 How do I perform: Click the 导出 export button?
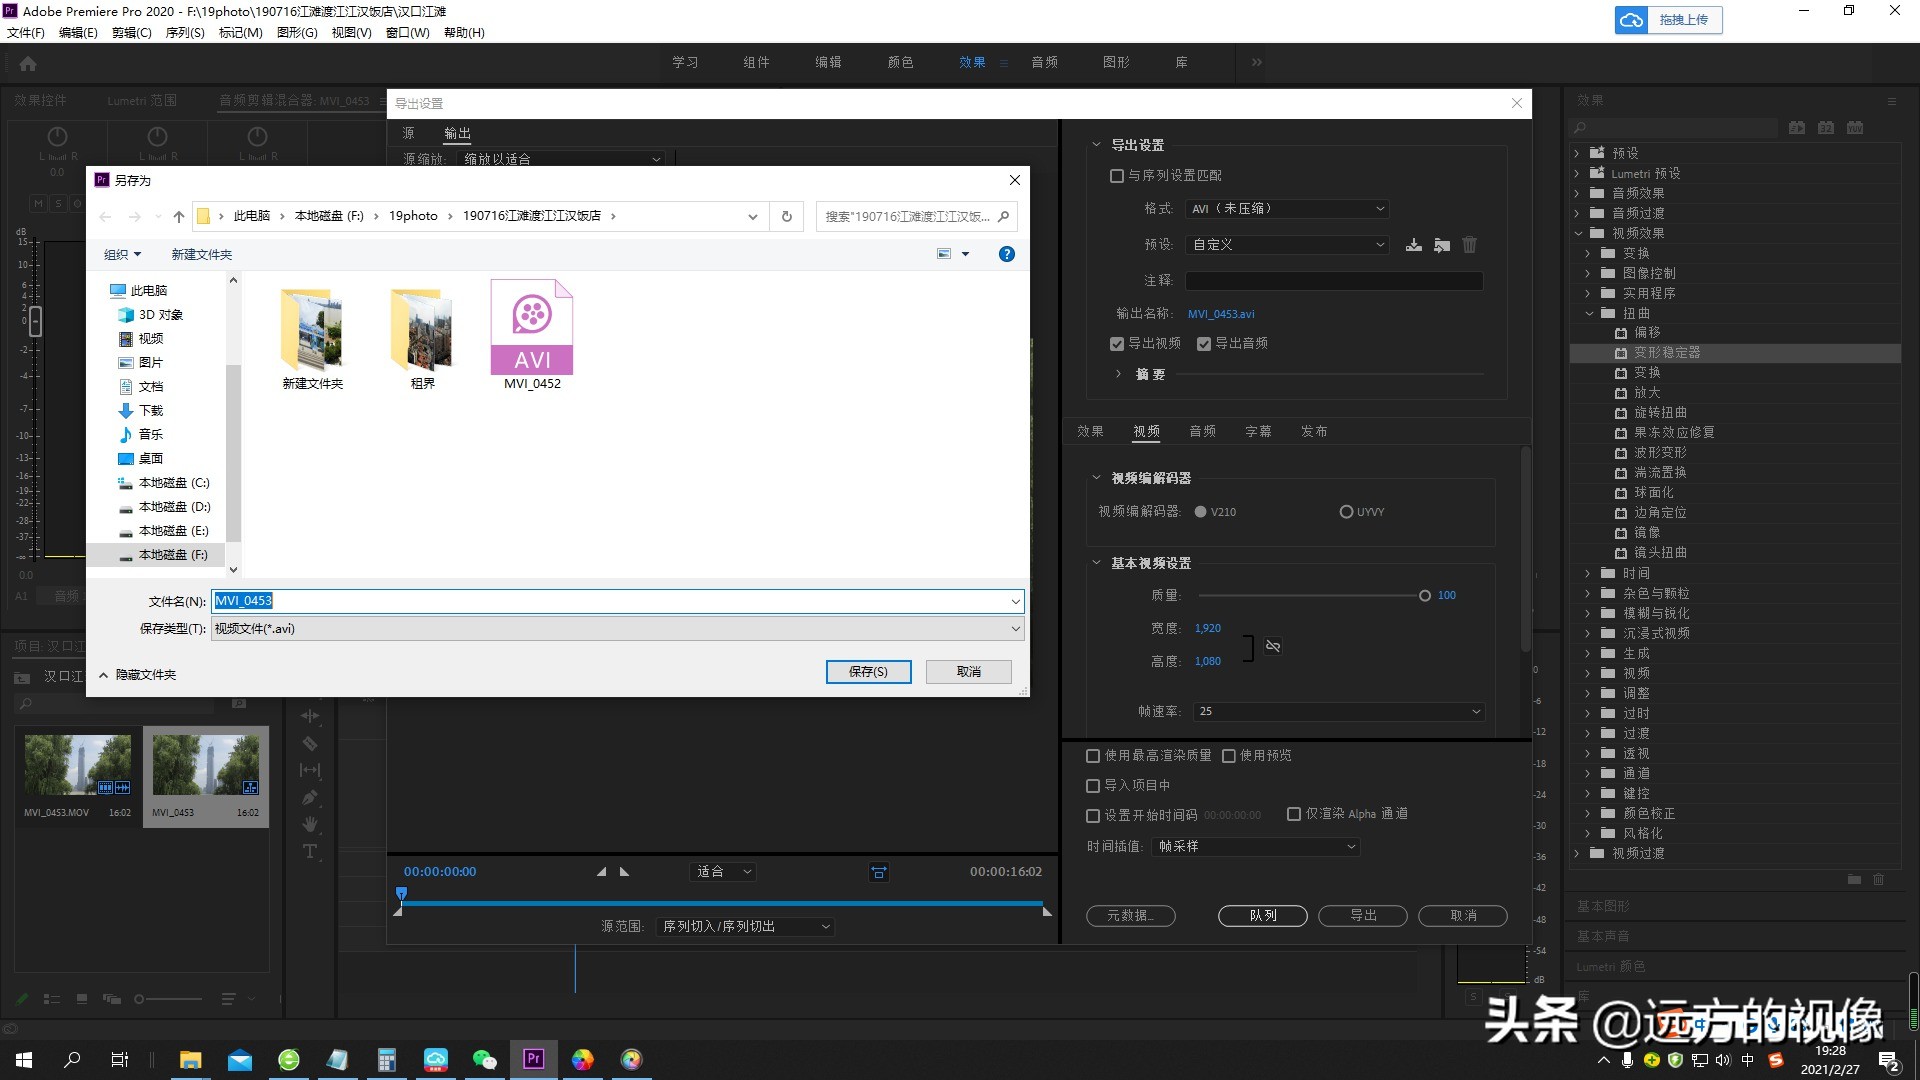[x=1362, y=916]
